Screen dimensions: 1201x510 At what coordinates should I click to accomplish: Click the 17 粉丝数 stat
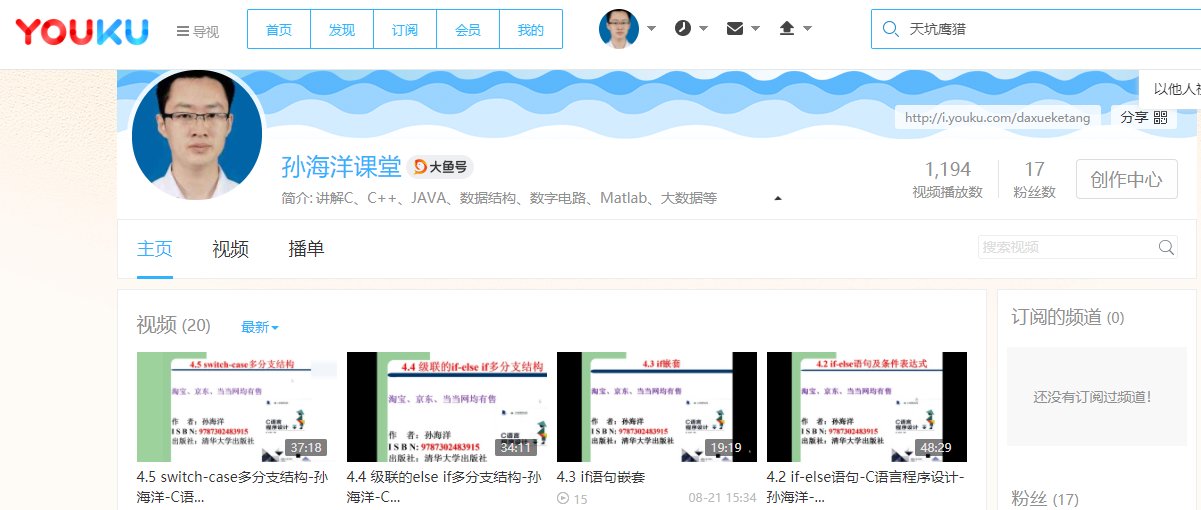coord(1034,180)
